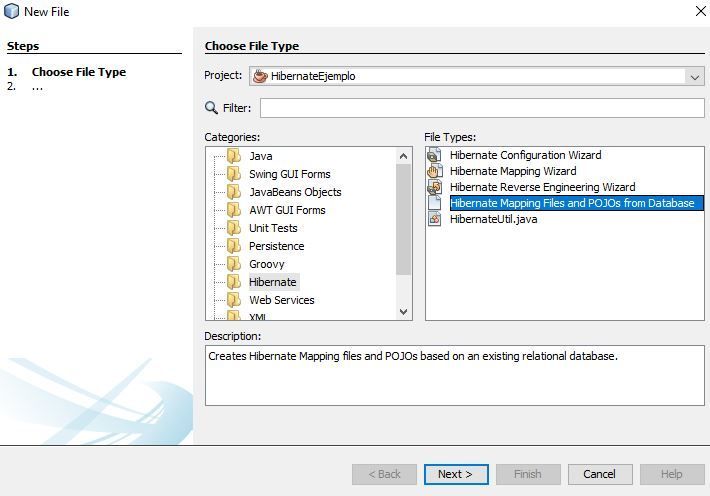Click the disabled < Back button
710x496 pixels.
[x=384, y=474]
